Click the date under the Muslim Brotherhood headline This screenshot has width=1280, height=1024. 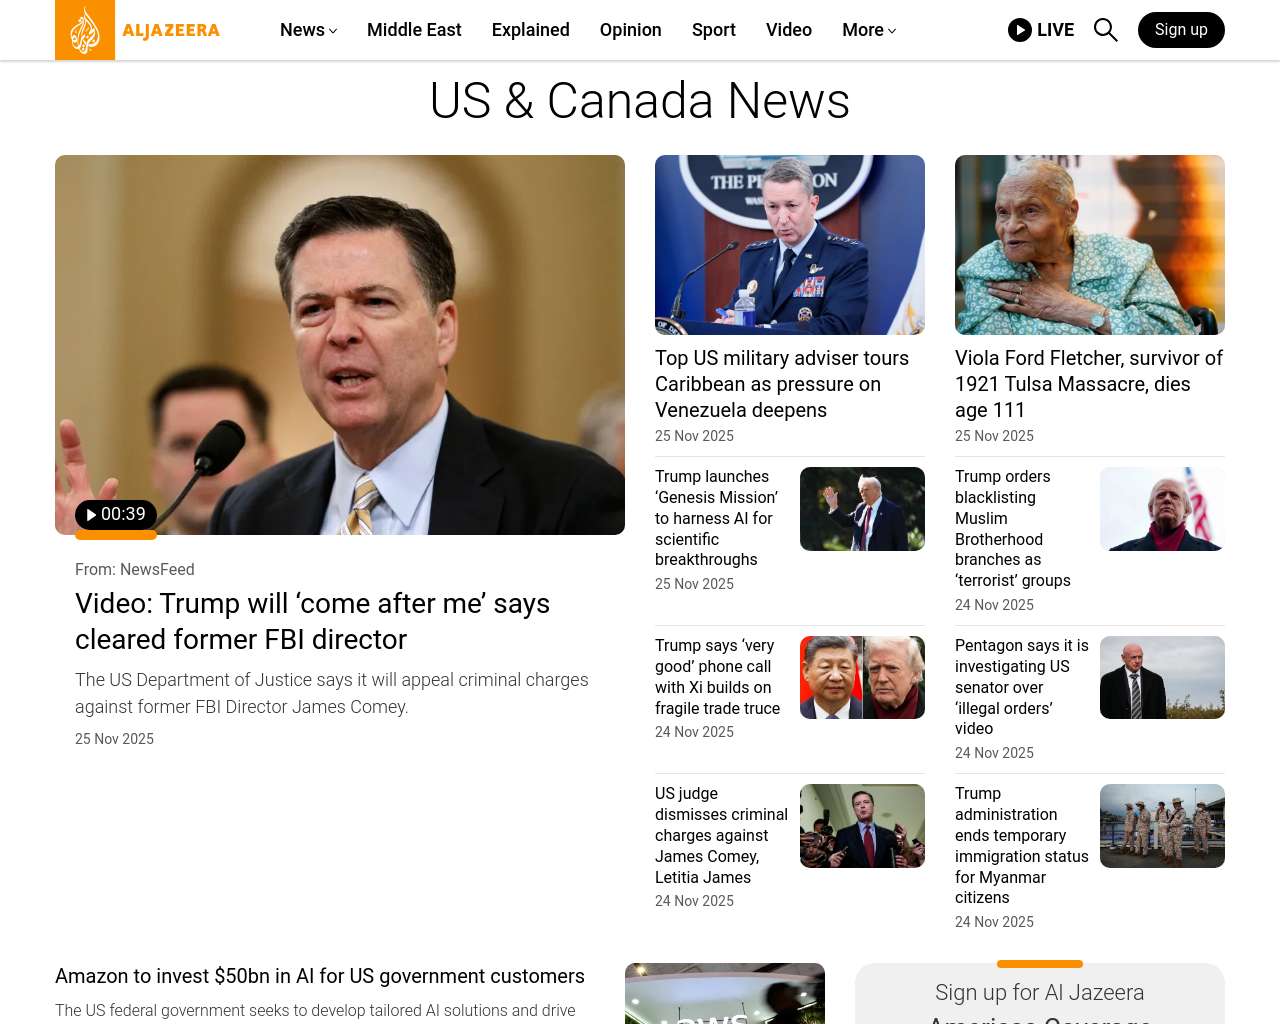pos(995,605)
